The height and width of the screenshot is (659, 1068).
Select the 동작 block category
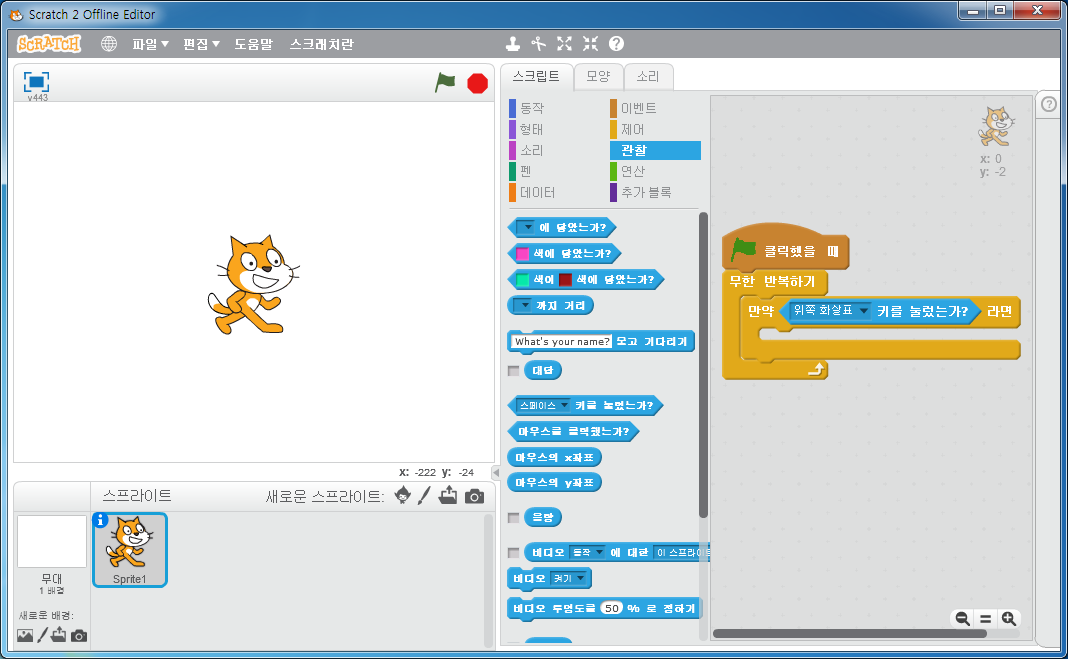(x=532, y=108)
